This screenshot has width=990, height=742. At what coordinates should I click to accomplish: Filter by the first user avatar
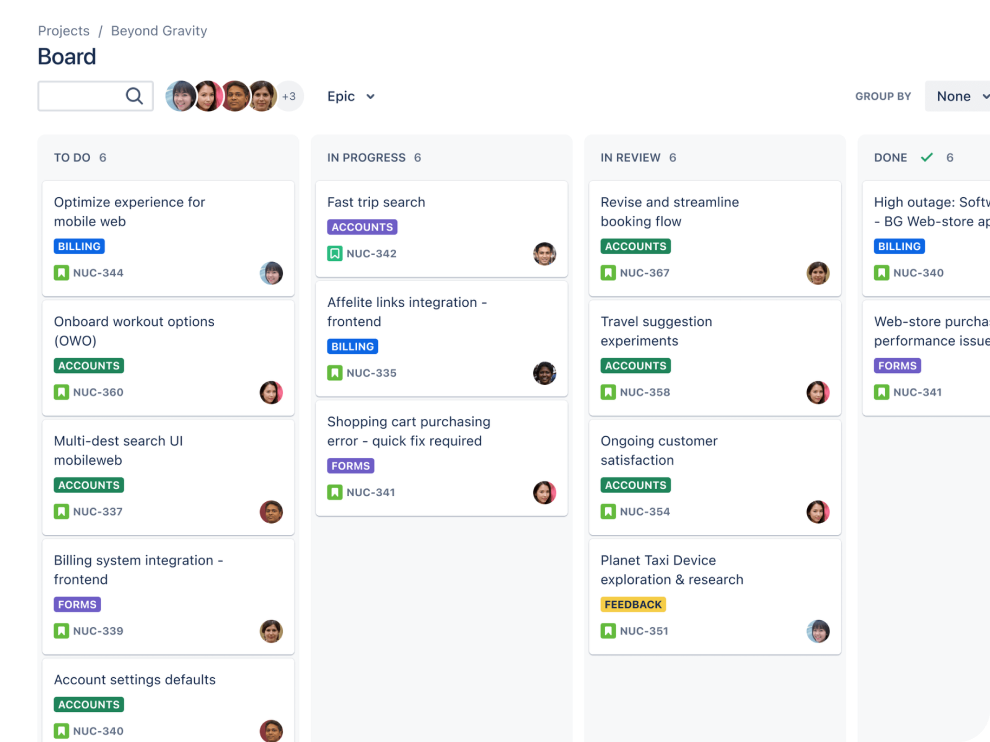pyautogui.click(x=181, y=96)
